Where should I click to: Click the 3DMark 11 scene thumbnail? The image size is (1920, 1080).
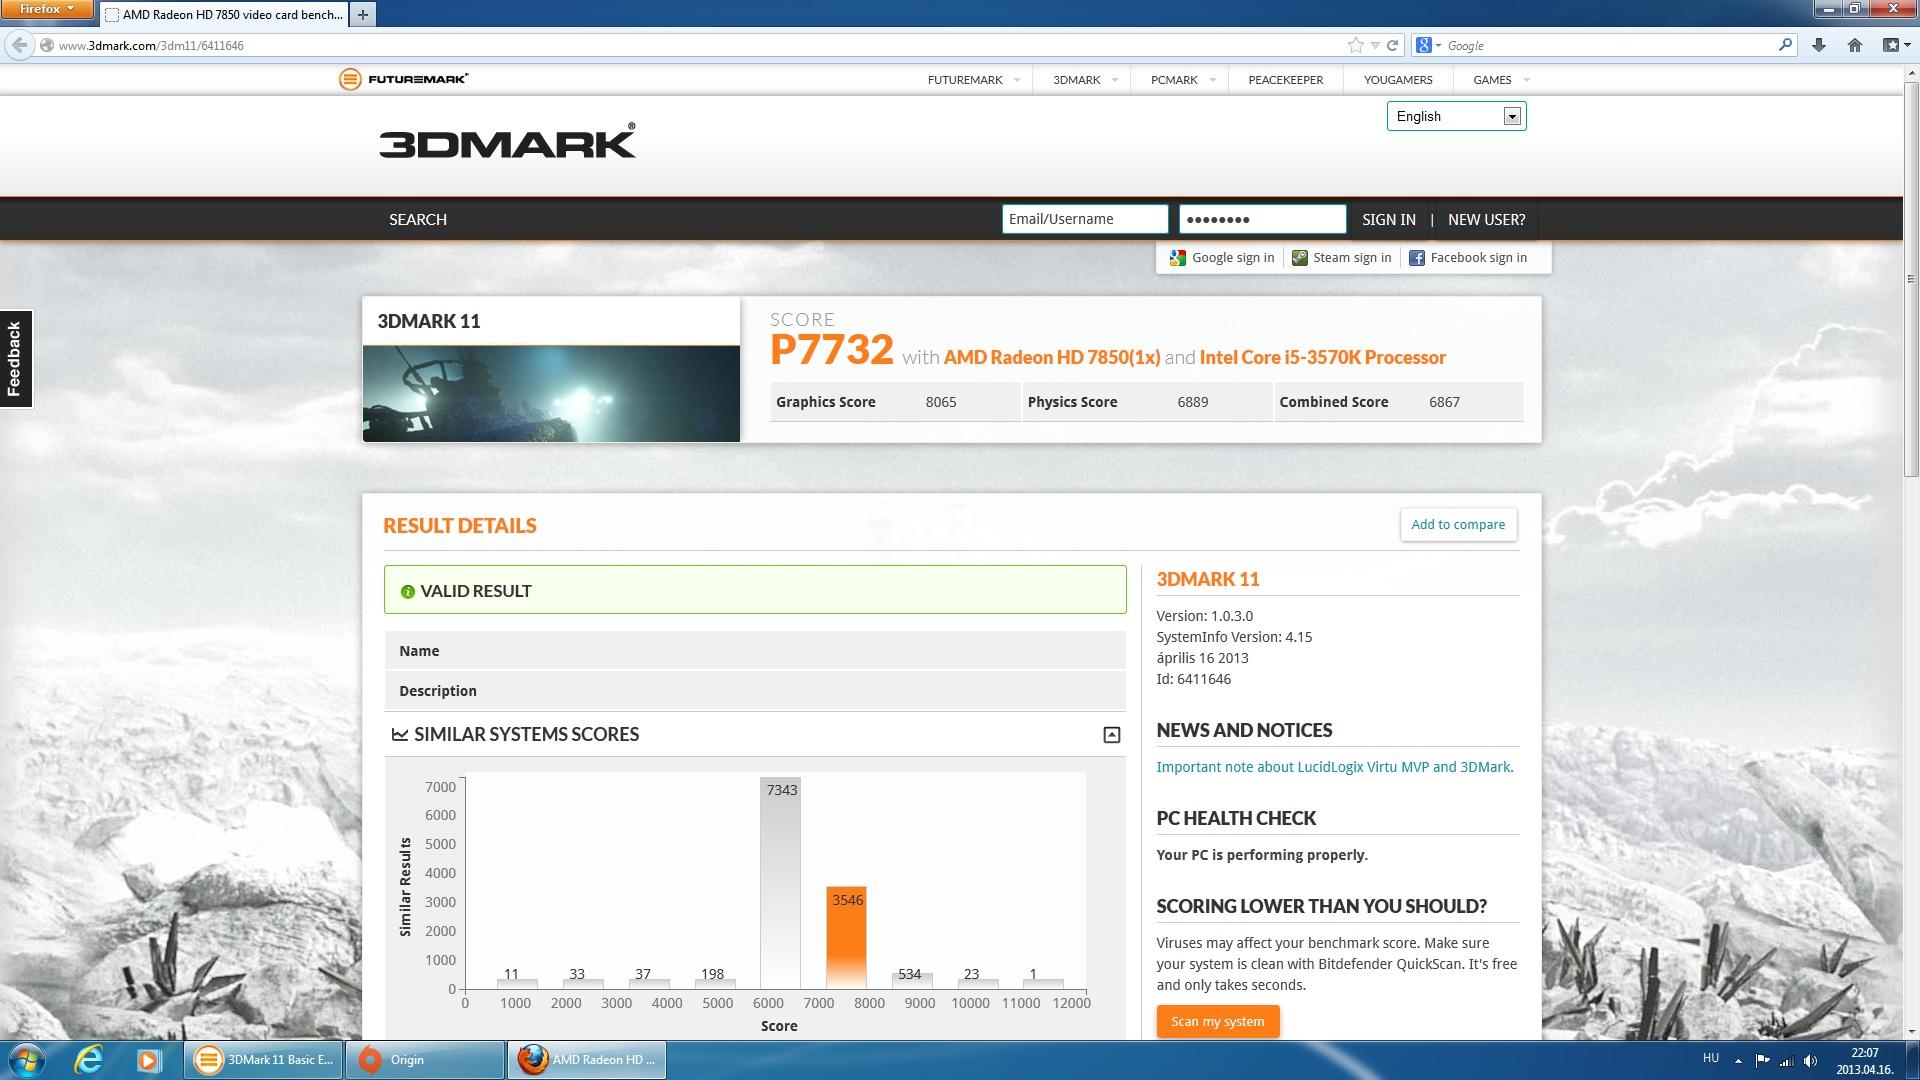coord(551,393)
